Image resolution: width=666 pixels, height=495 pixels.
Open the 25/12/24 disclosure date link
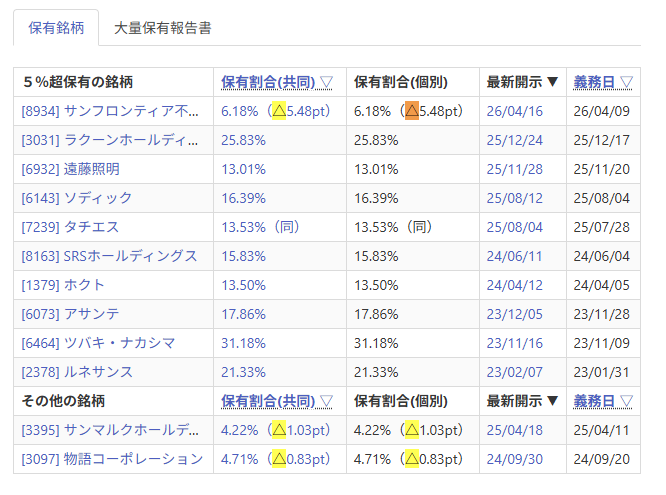coord(515,140)
